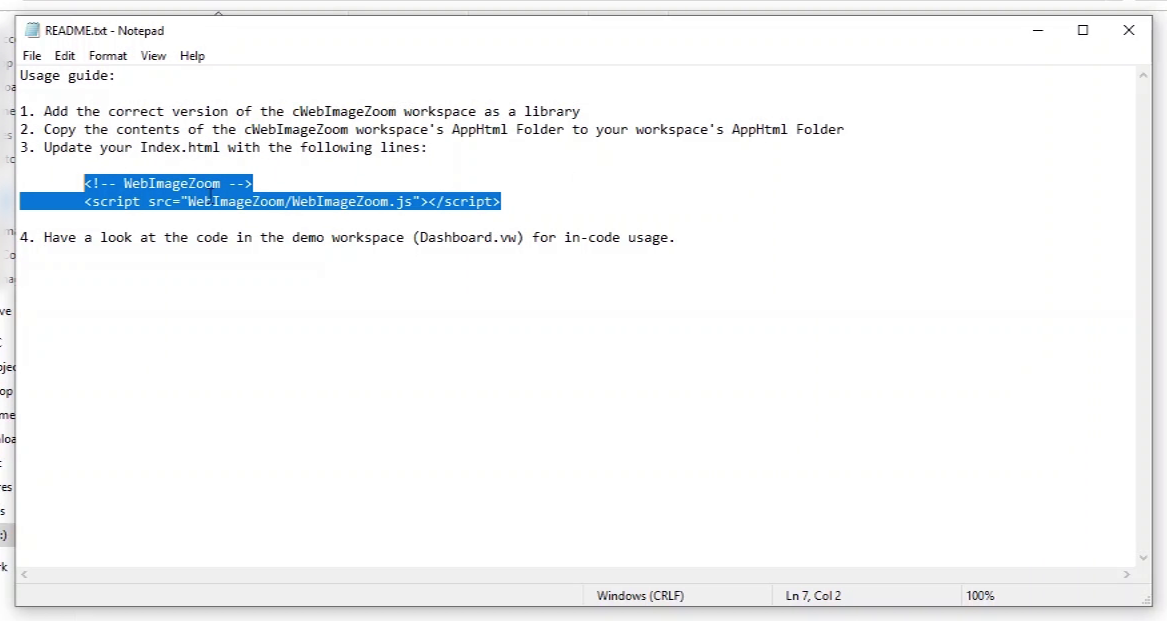The image size is (1167, 621).
Task: Click the horizontal scrollbar right arrow
Action: (1127, 575)
